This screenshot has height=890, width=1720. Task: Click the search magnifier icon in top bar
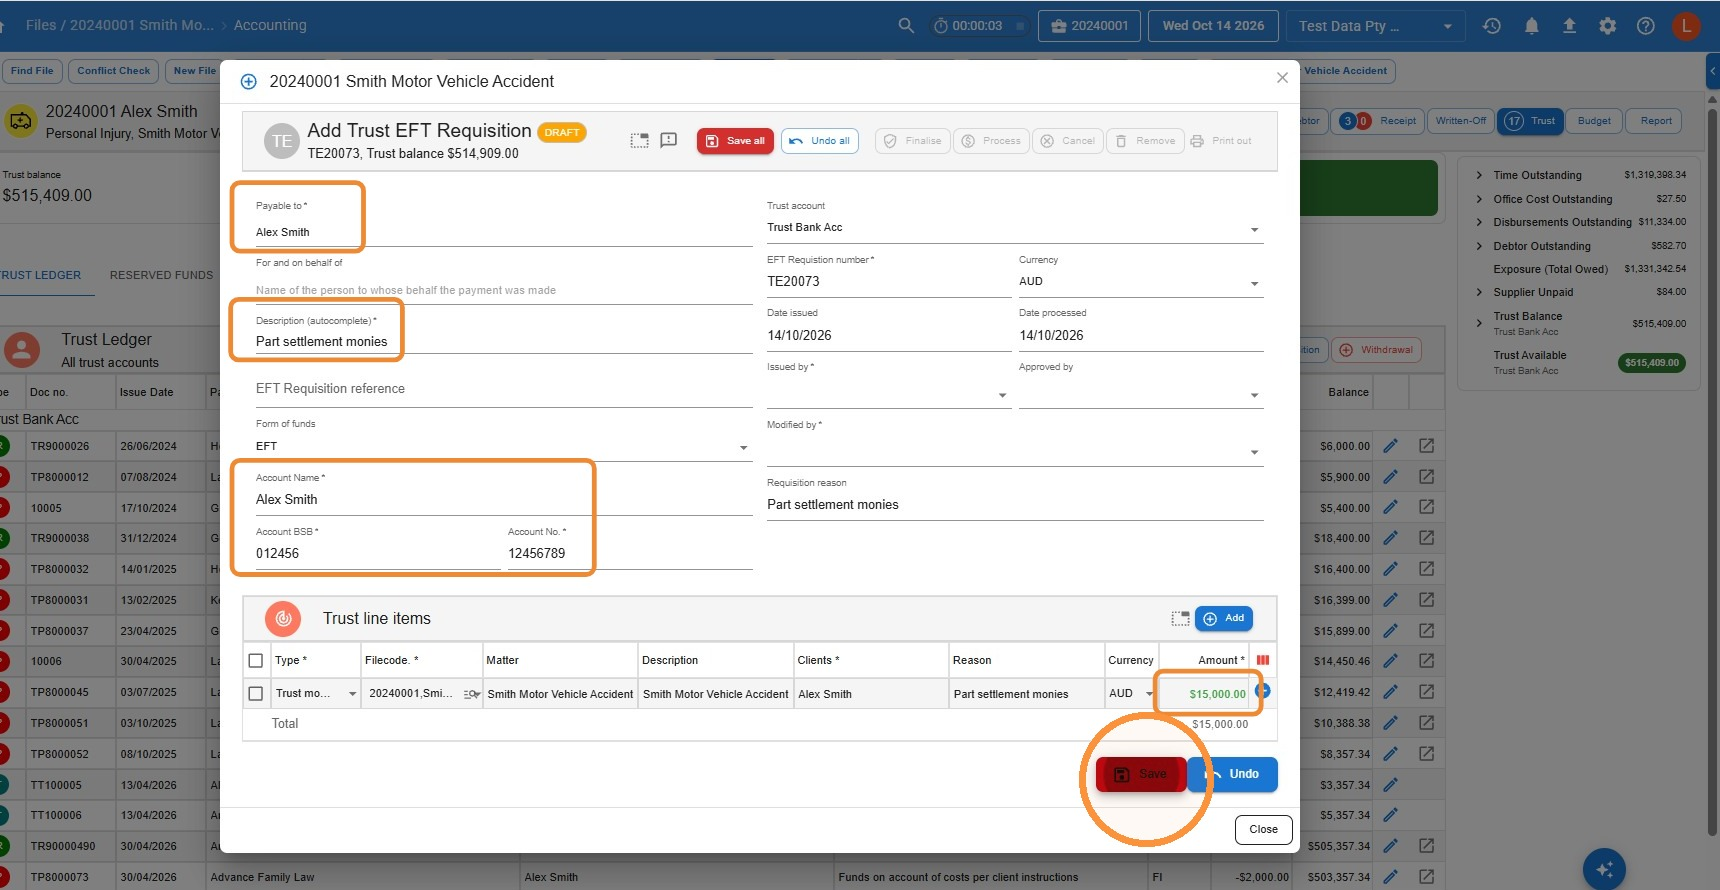906,26
